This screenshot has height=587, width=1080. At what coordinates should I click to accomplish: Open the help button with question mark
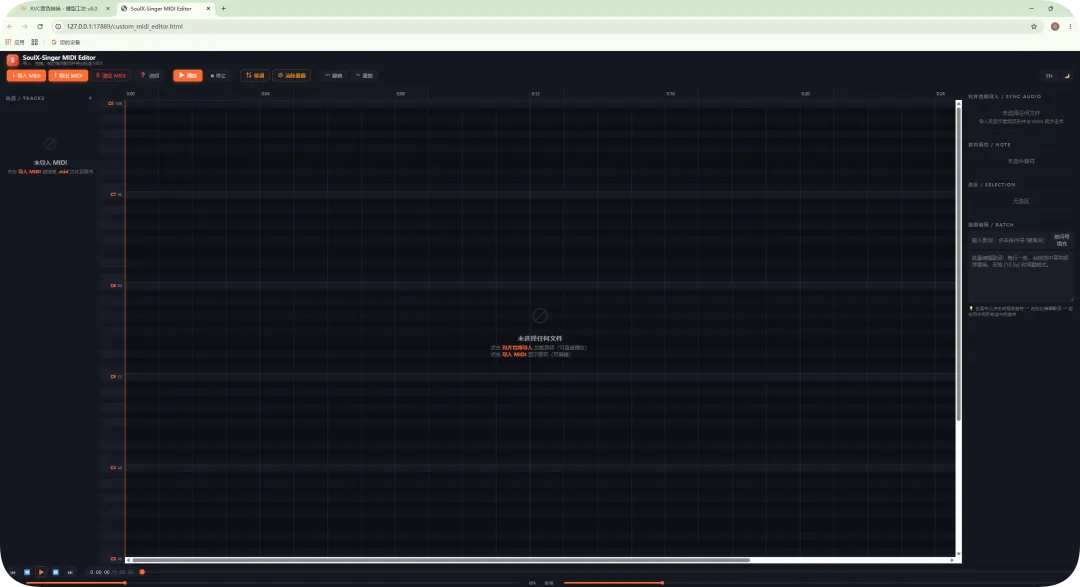[149, 76]
